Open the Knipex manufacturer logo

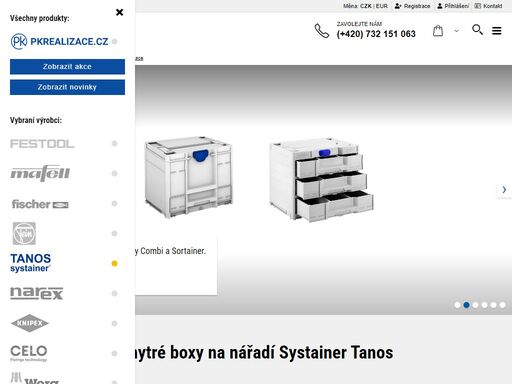click(30, 323)
